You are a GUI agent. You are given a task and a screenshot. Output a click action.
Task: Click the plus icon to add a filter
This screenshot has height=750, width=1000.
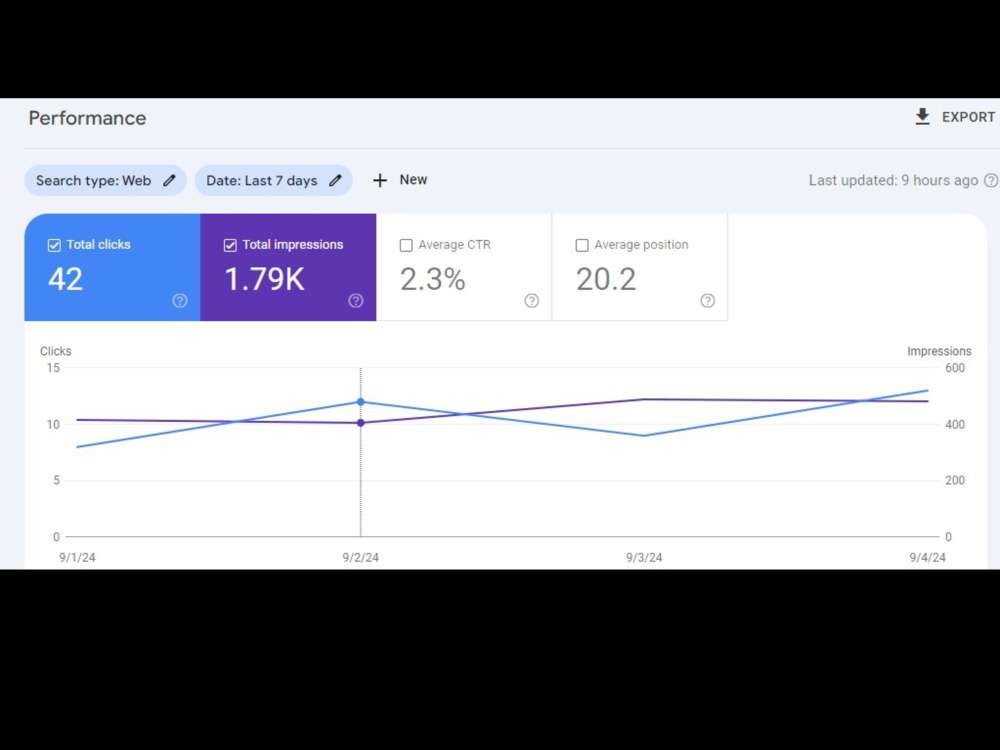pyautogui.click(x=380, y=180)
